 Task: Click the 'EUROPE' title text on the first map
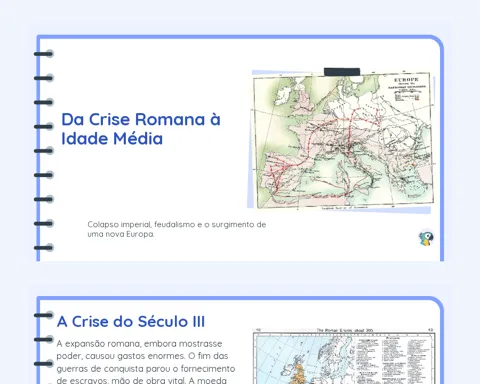tap(406, 80)
